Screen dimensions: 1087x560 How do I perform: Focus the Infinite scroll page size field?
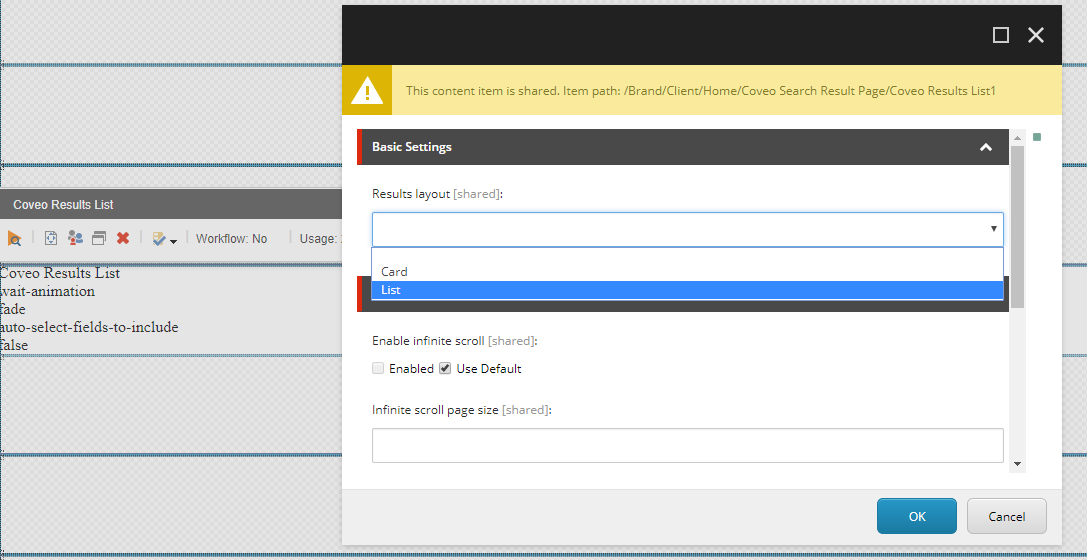point(688,446)
